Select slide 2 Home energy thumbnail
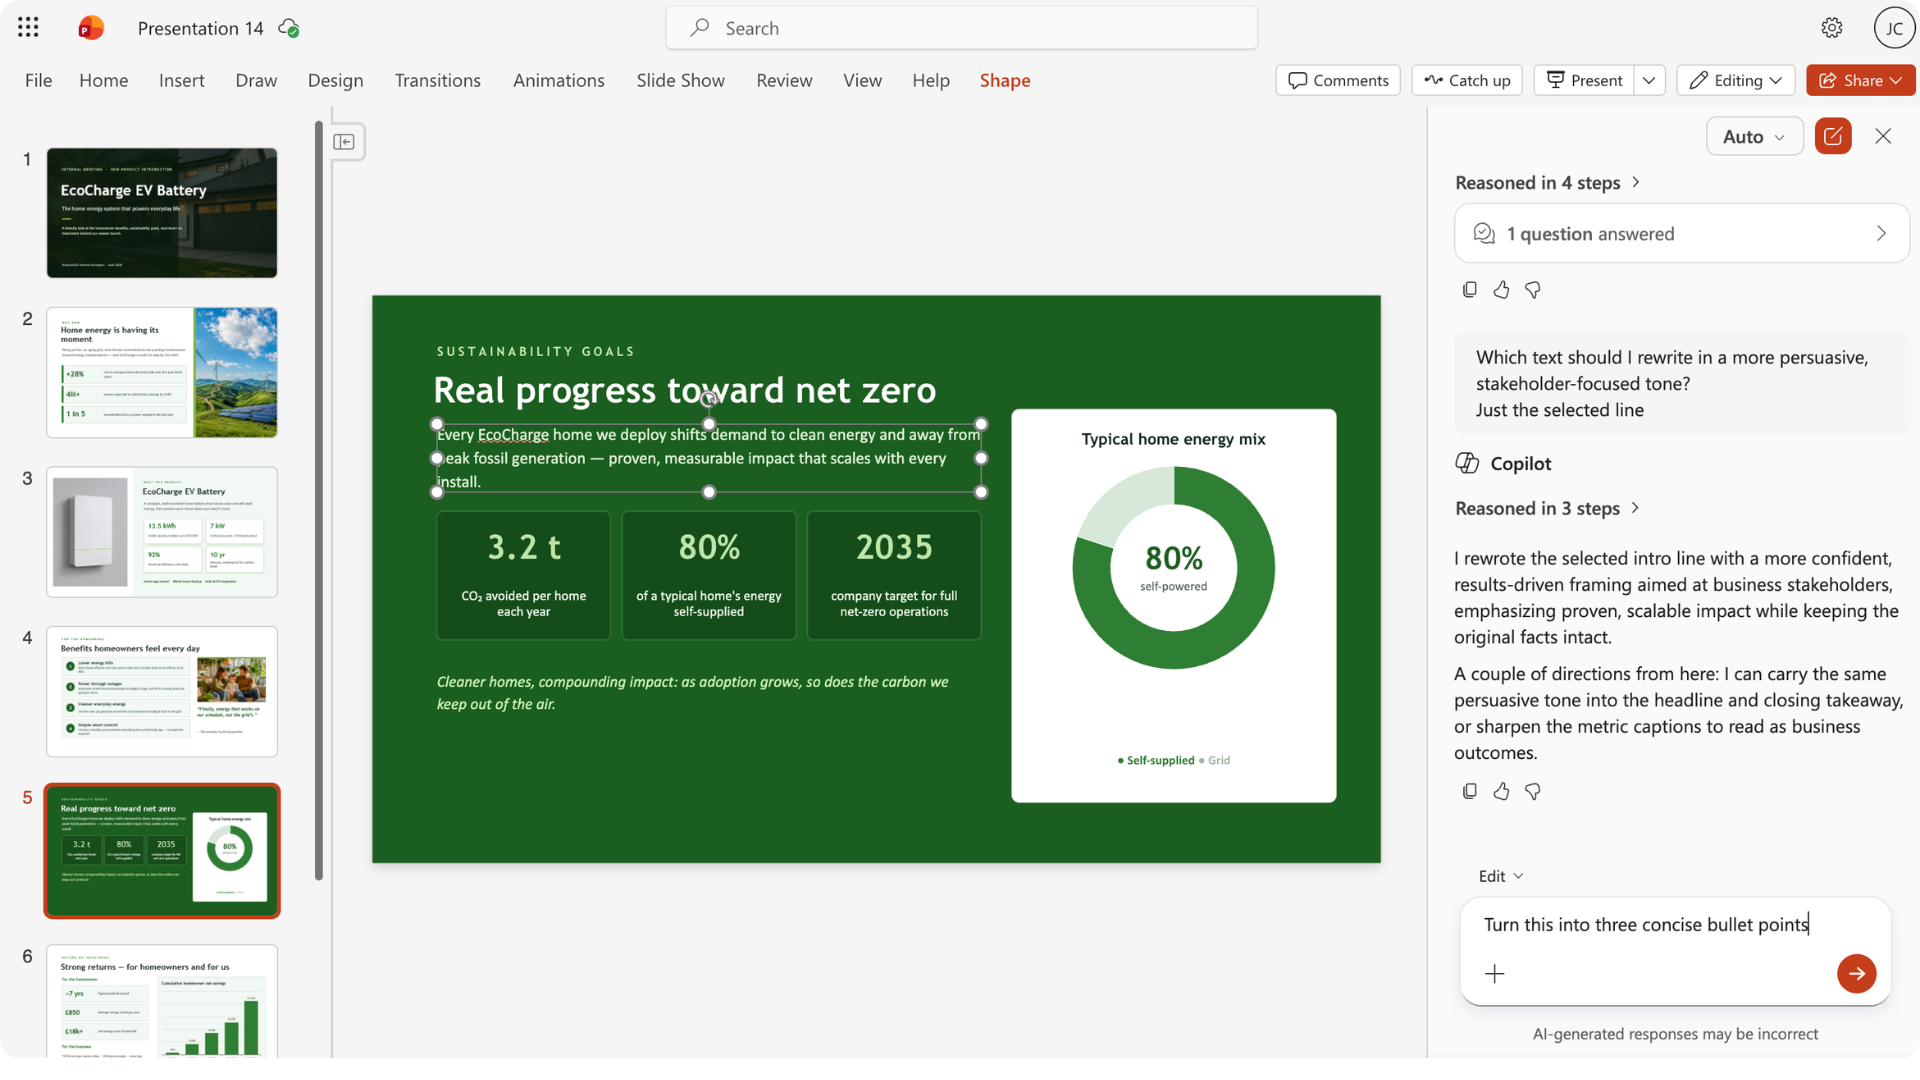 tap(162, 373)
